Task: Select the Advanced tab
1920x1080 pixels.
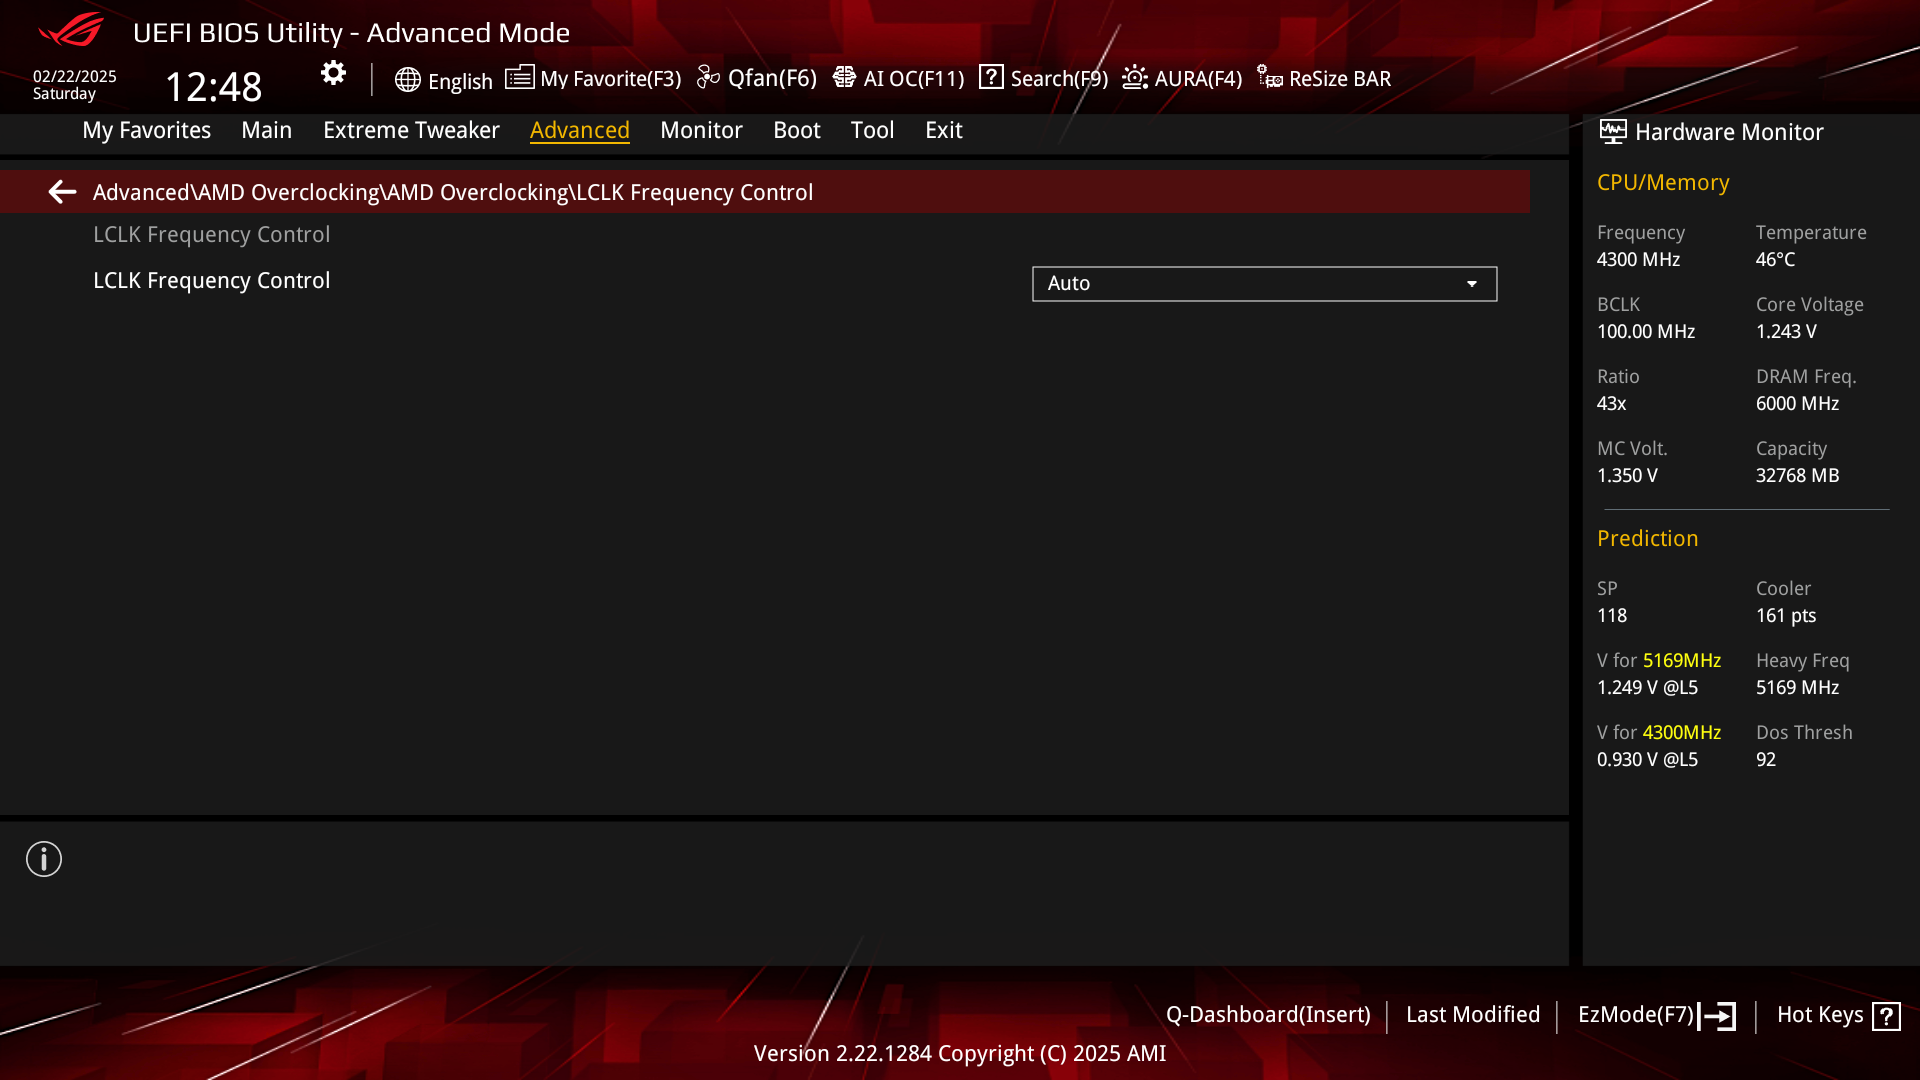Action: 580,130
